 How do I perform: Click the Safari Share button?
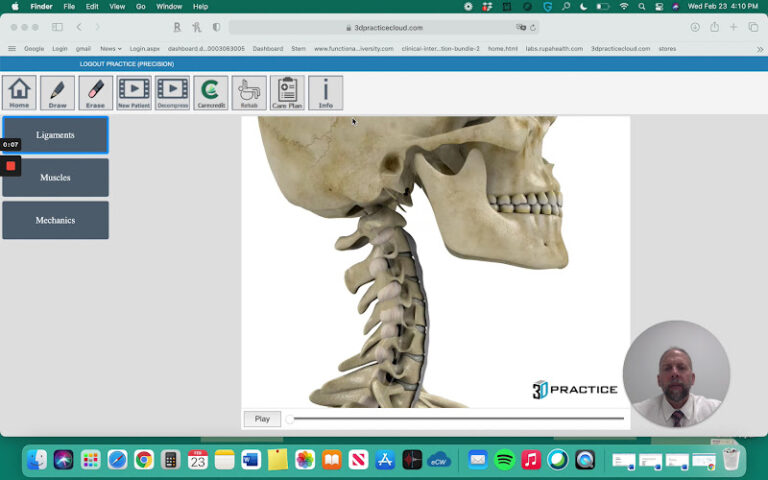pos(714,27)
